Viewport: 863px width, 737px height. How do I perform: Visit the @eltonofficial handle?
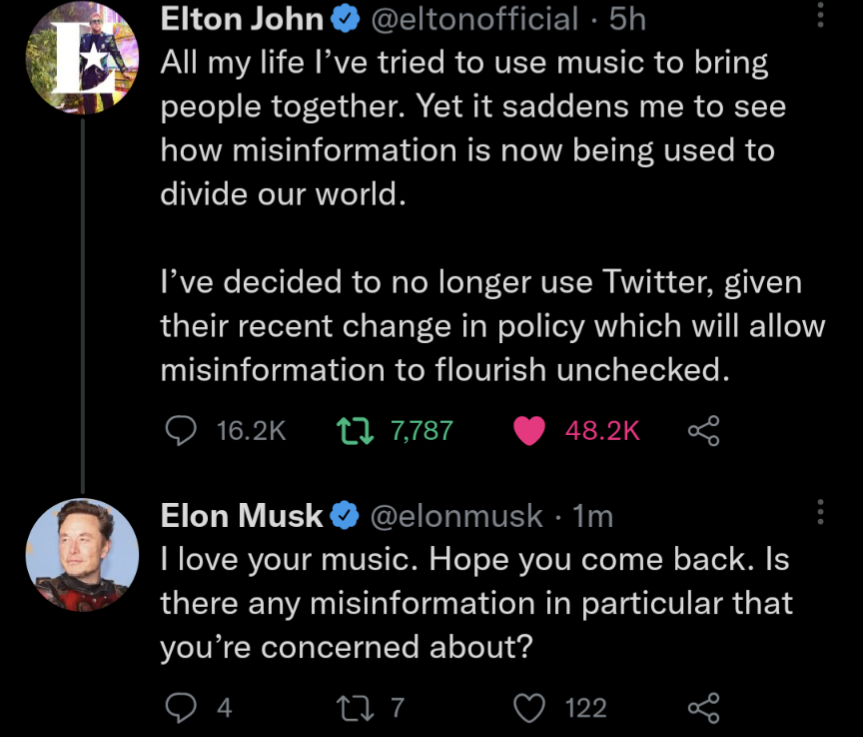pos(474,19)
